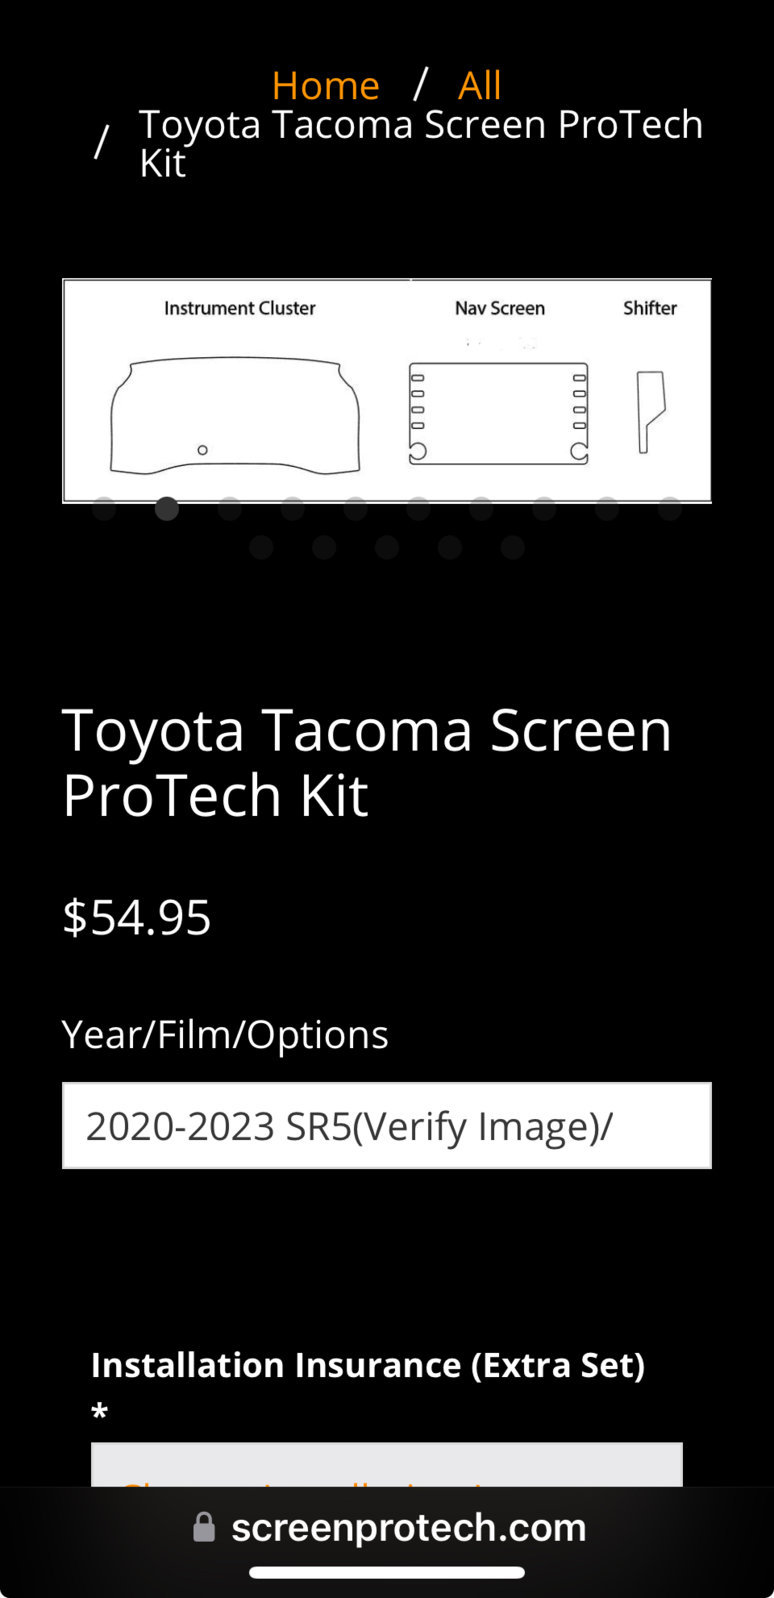Screen dimensions: 774x1598
Task: Tap the padlock icon beside screenprotech.com
Action: point(204,1527)
